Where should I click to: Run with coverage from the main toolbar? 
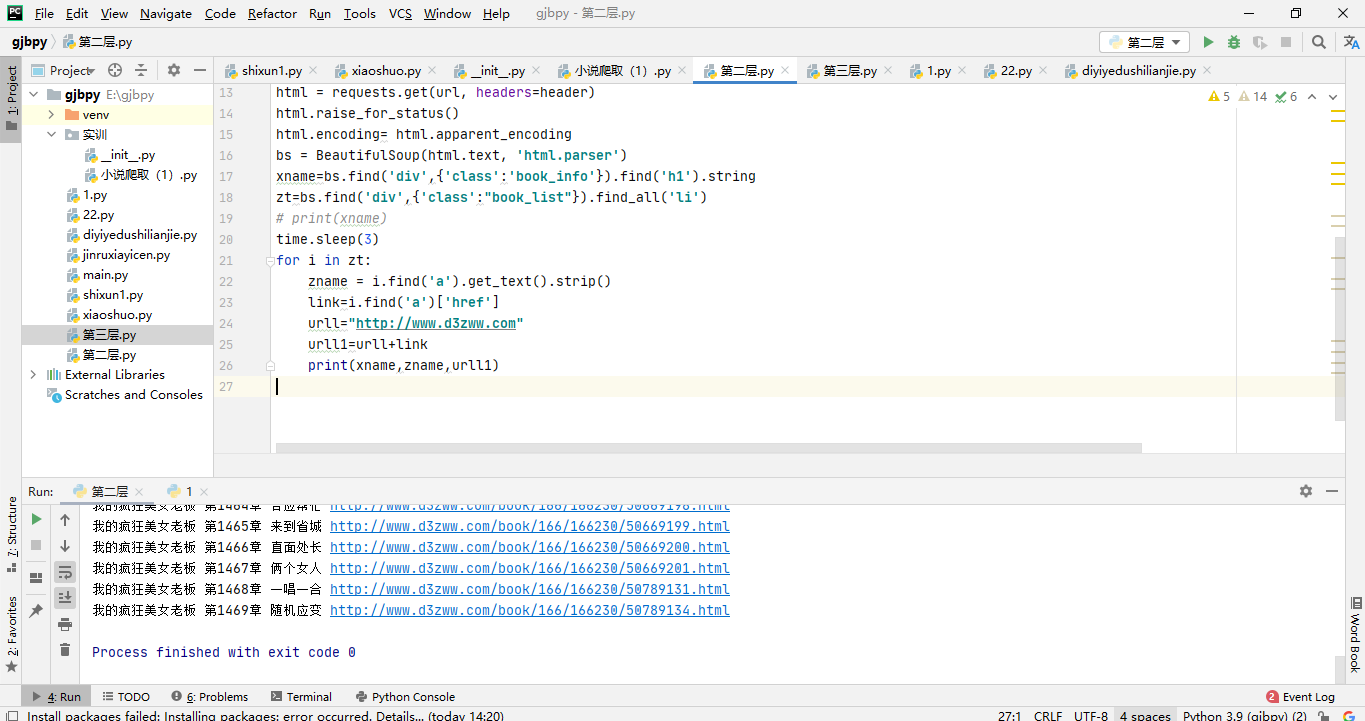[1260, 42]
